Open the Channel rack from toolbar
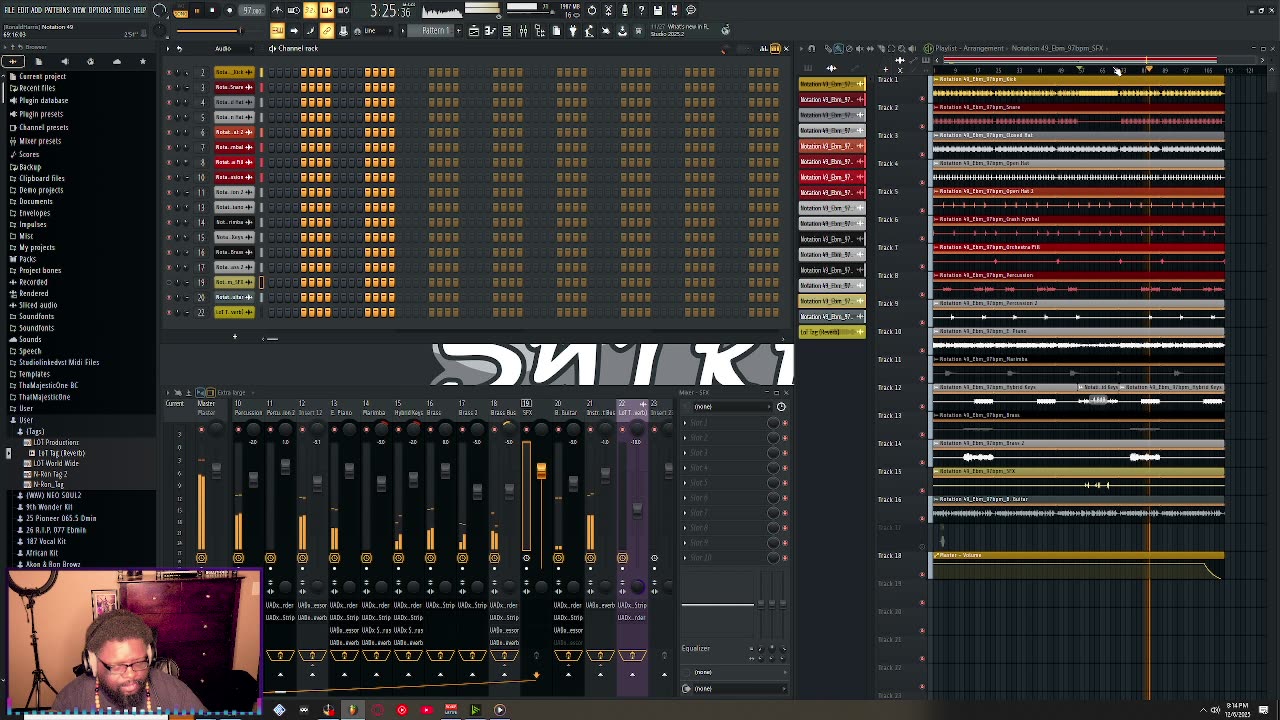The width and height of the screenshot is (1280, 720). pos(507,31)
